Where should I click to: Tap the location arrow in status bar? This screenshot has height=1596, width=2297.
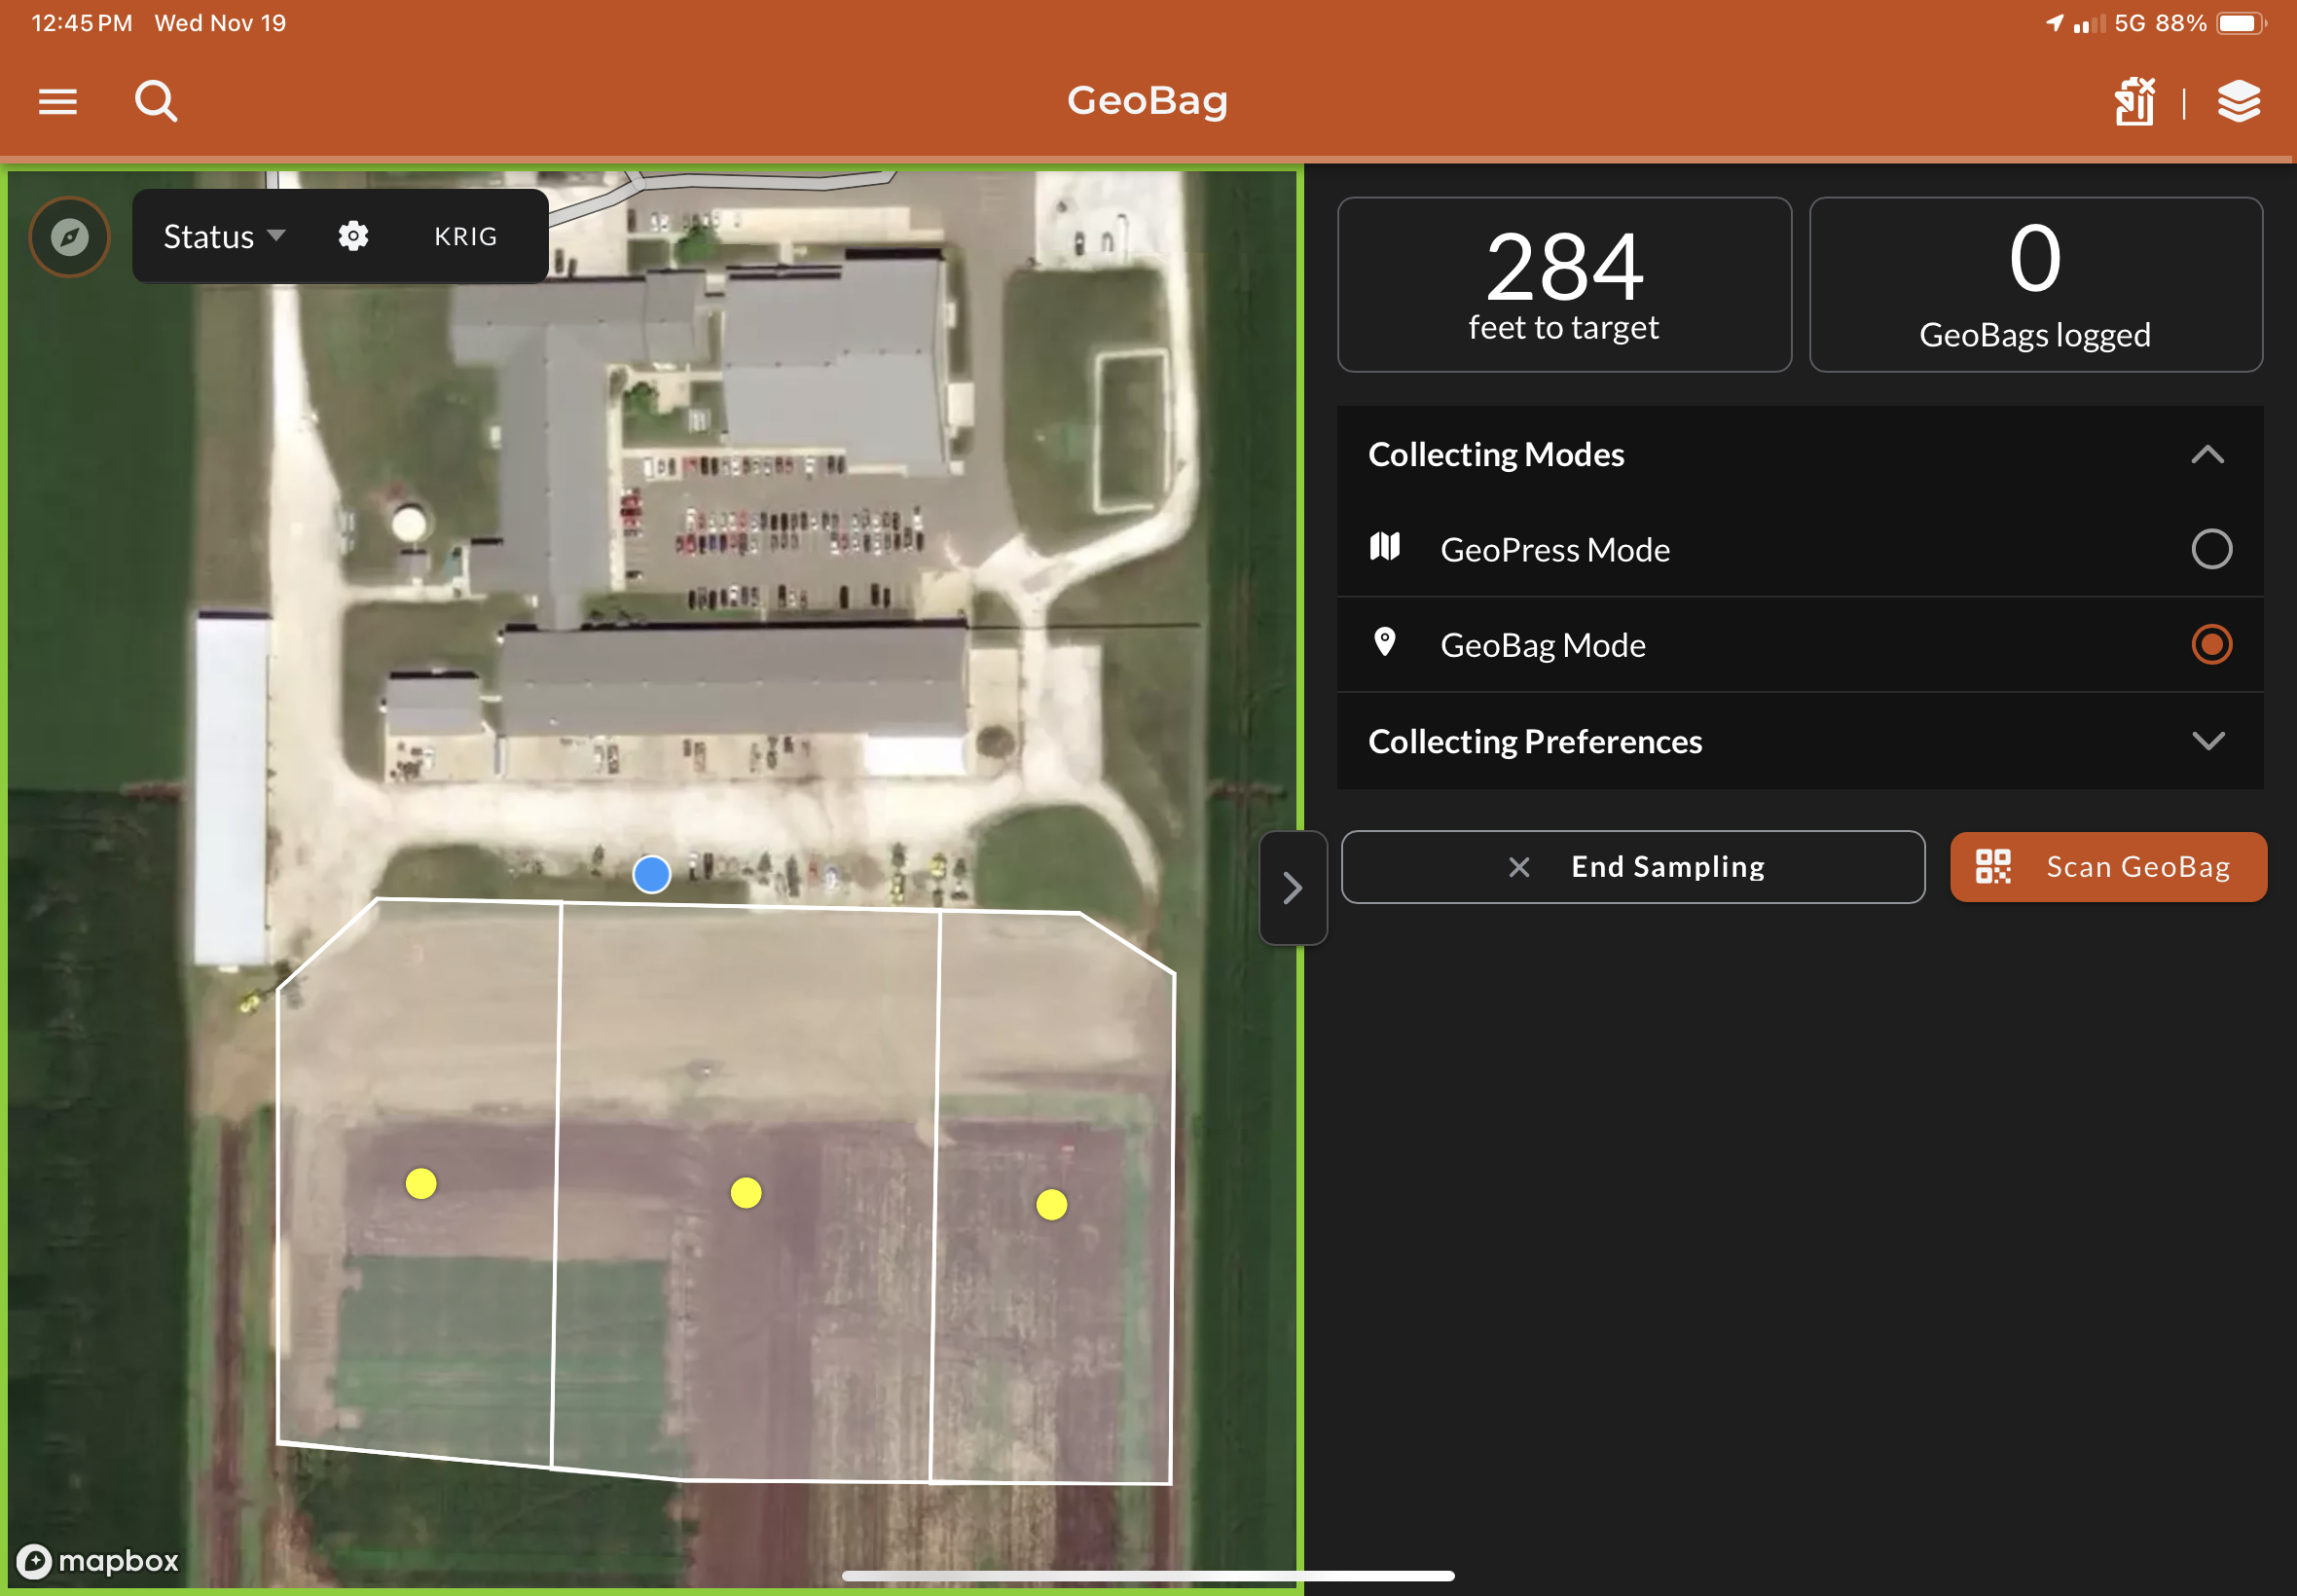tap(2054, 22)
